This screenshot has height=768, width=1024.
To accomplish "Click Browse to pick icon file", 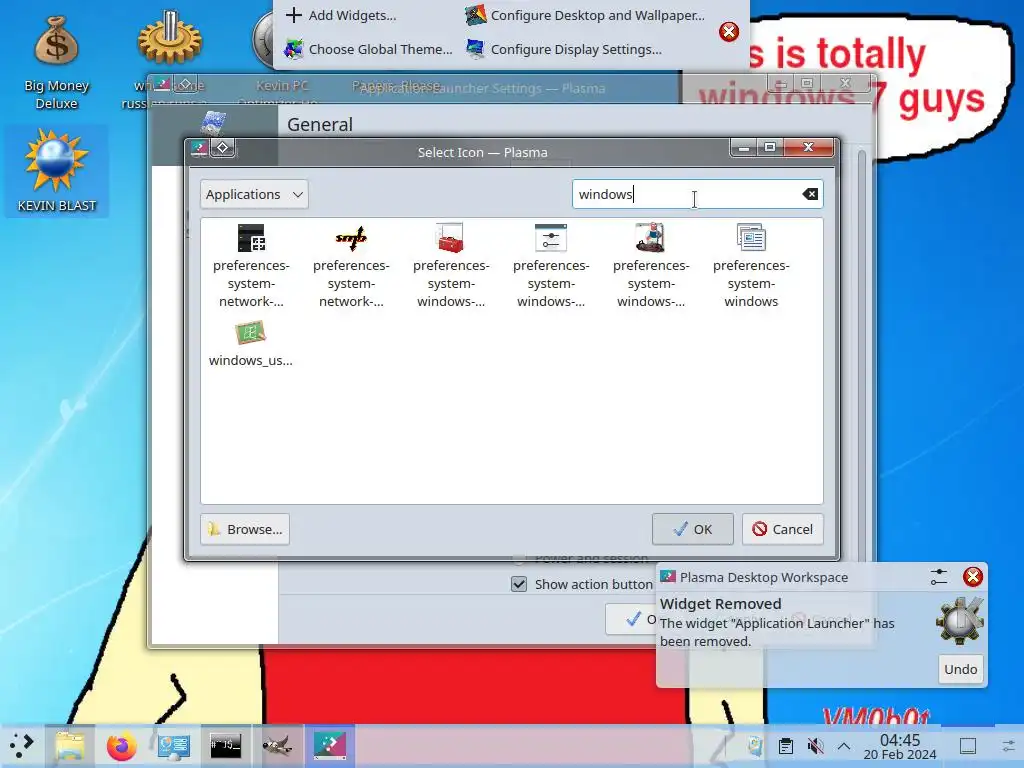I will (x=245, y=529).
